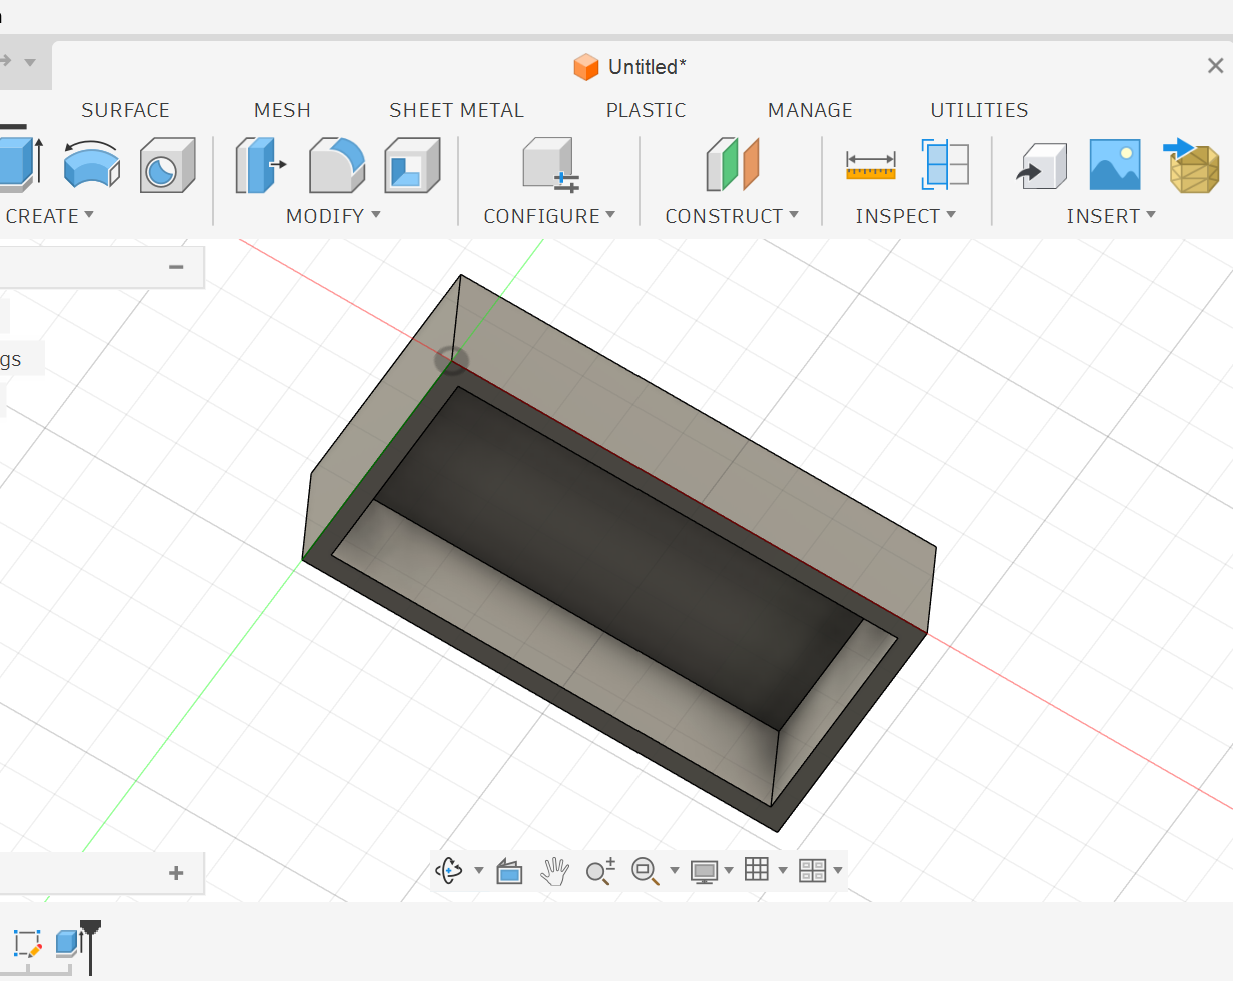Open the CREATE dropdown menu

50,216
